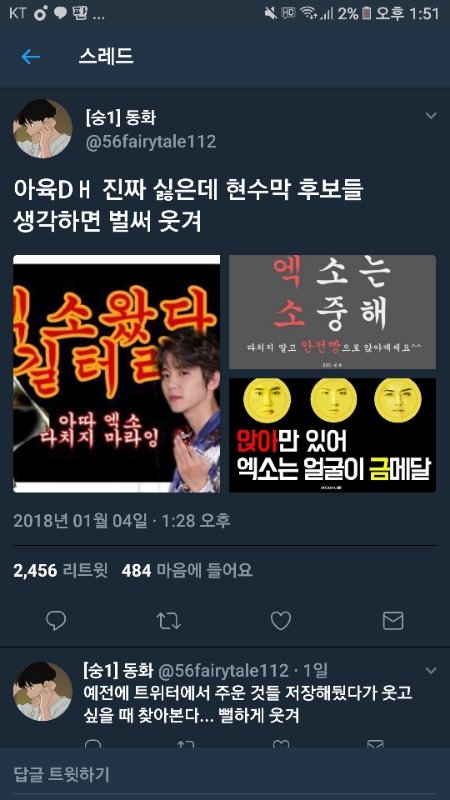Tap the battery icon in status bar
This screenshot has height=800, width=450.
click(366, 13)
